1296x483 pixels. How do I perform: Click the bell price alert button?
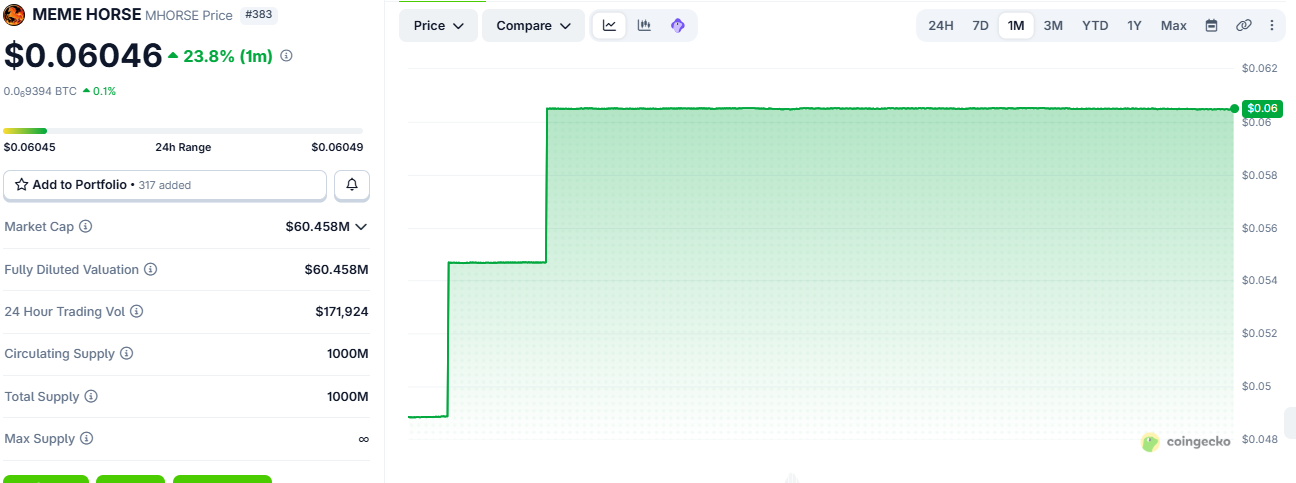click(x=352, y=185)
